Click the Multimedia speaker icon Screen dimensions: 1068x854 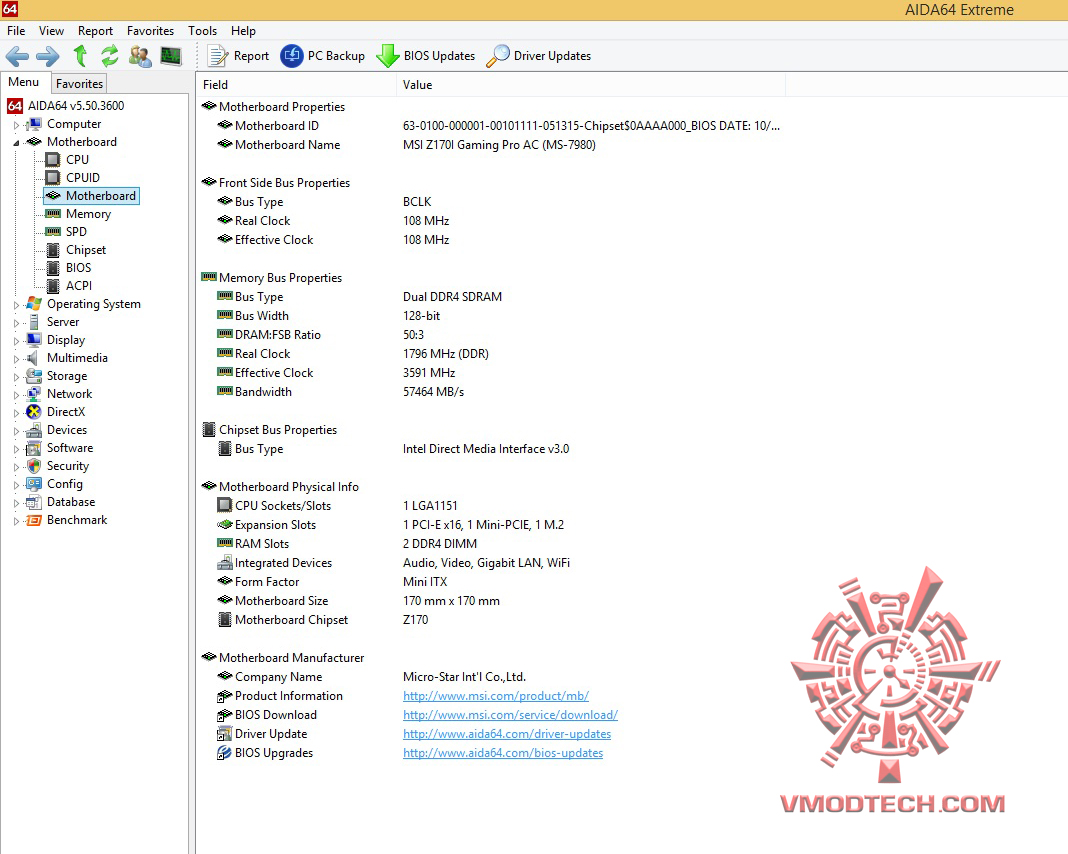pyautogui.click(x=33, y=358)
